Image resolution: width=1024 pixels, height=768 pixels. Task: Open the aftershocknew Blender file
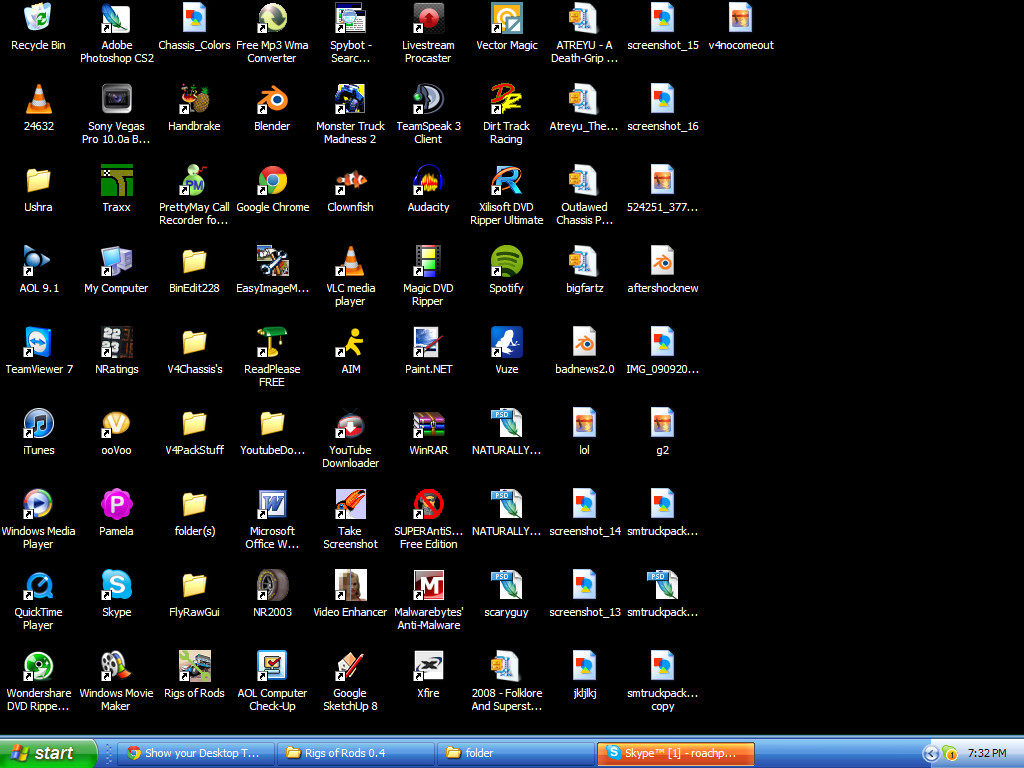pyautogui.click(x=662, y=261)
